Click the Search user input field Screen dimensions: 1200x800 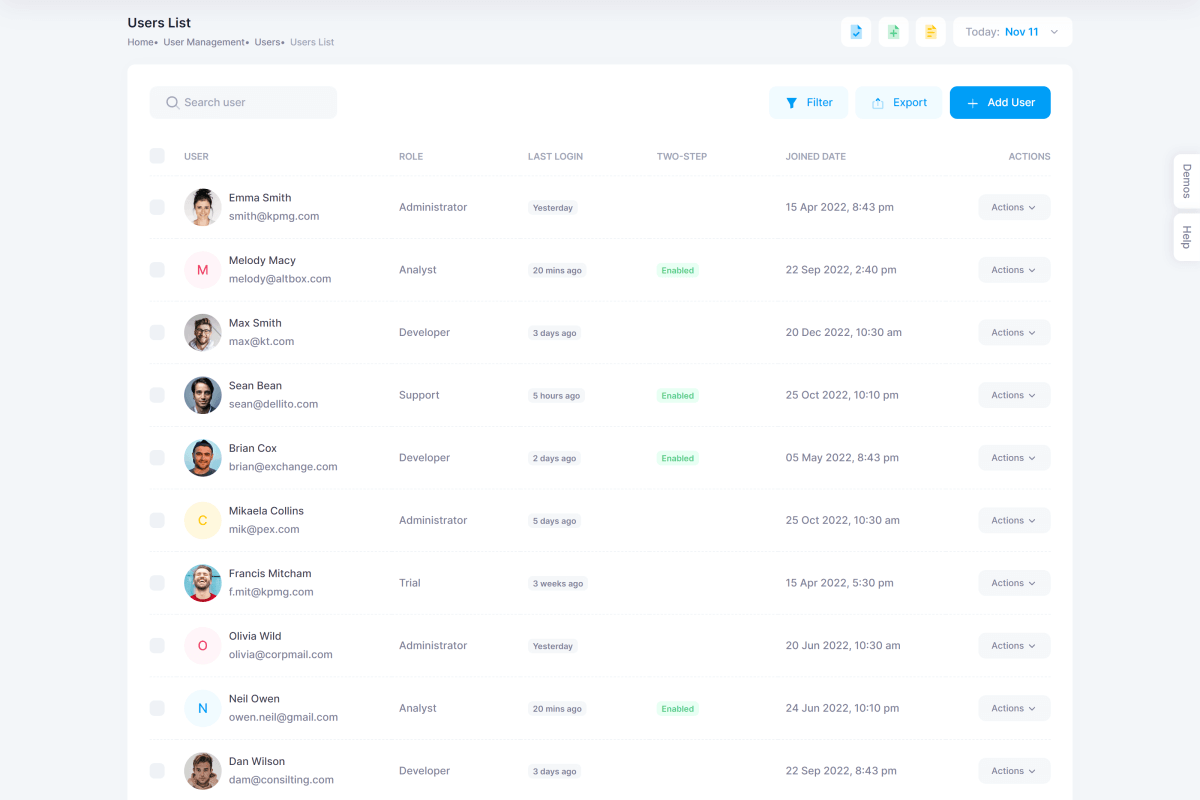[243, 102]
